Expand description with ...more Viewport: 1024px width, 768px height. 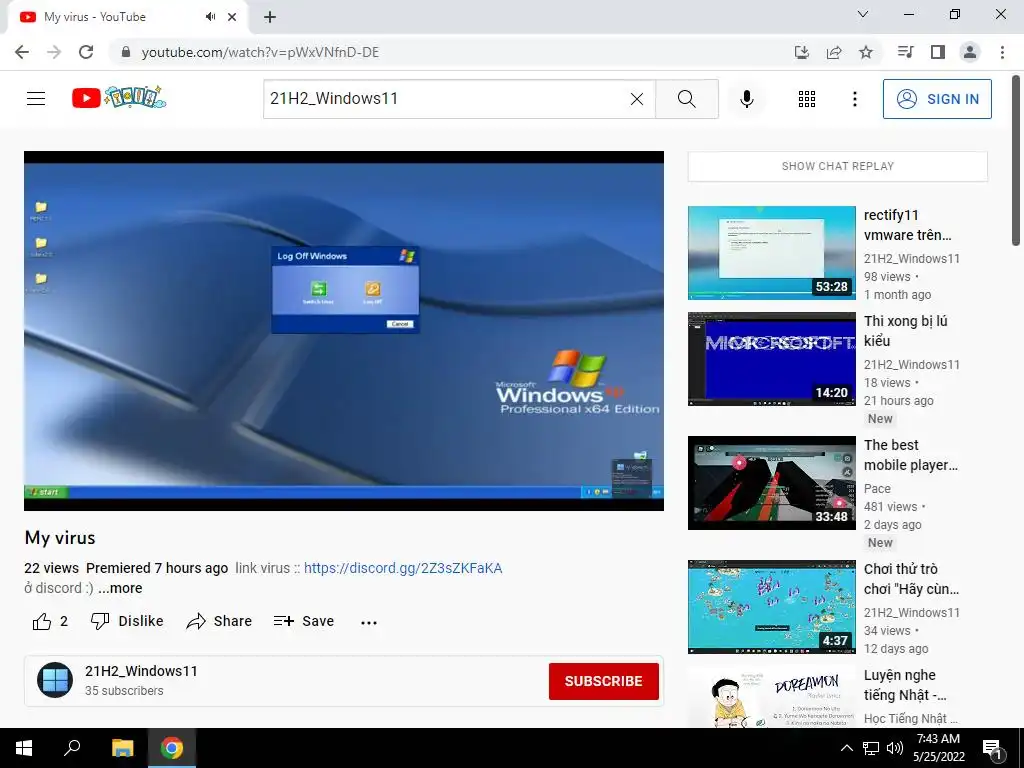click(x=120, y=588)
